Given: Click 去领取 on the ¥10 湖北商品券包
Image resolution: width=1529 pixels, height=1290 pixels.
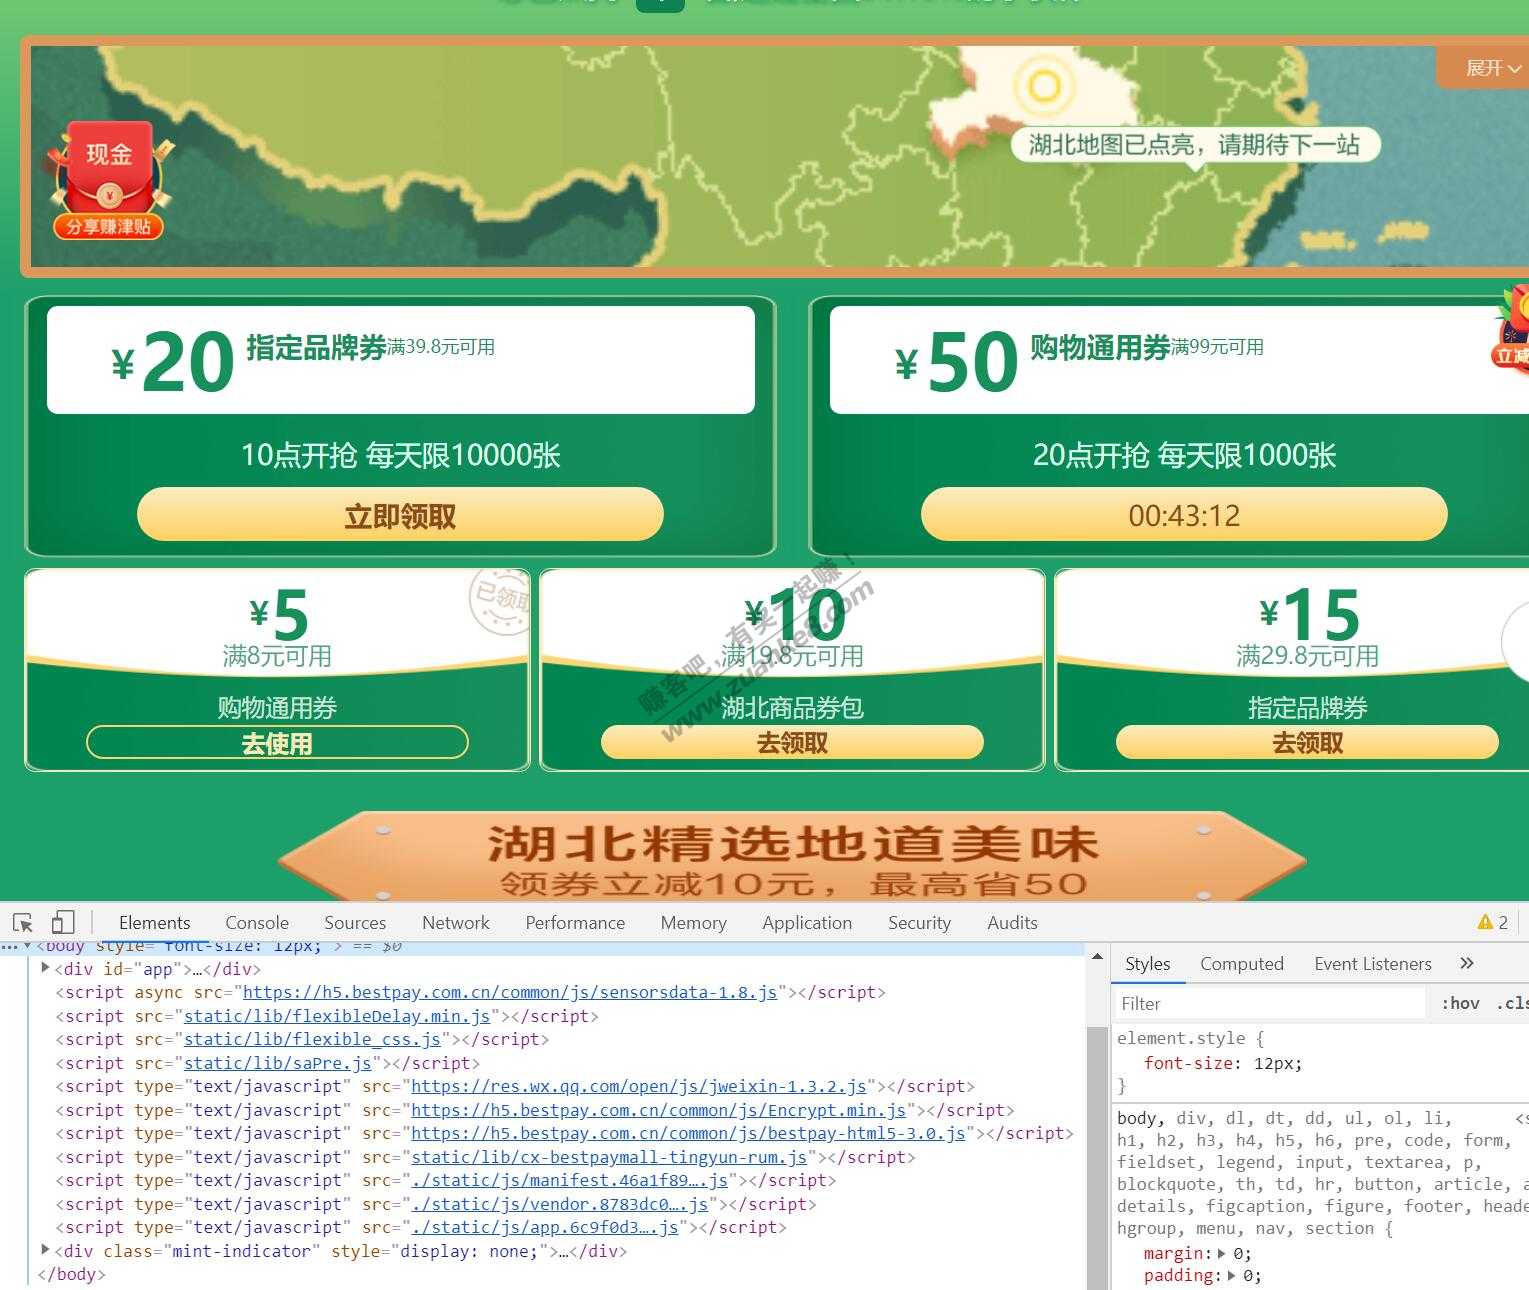Looking at the screenshot, I should (792, 742).
